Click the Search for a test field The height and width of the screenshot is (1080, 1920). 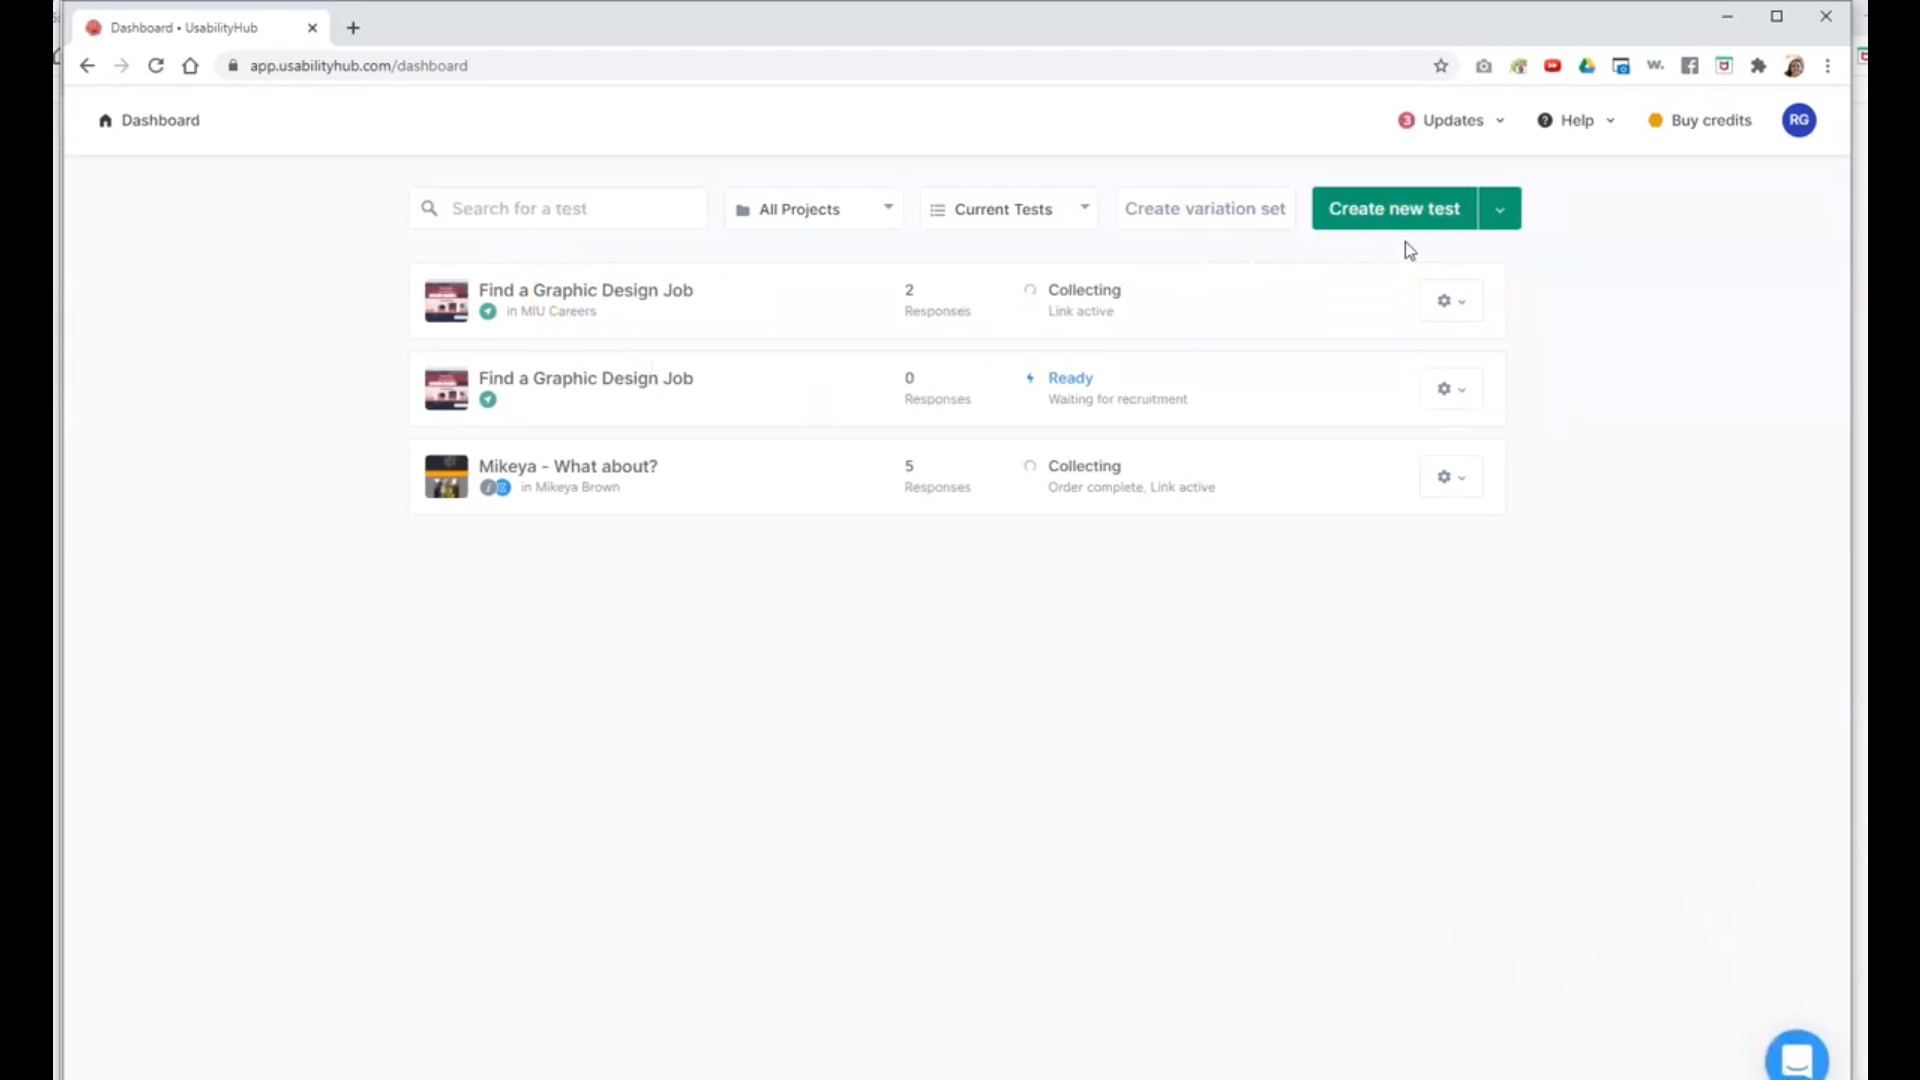(x=570, y=209)
